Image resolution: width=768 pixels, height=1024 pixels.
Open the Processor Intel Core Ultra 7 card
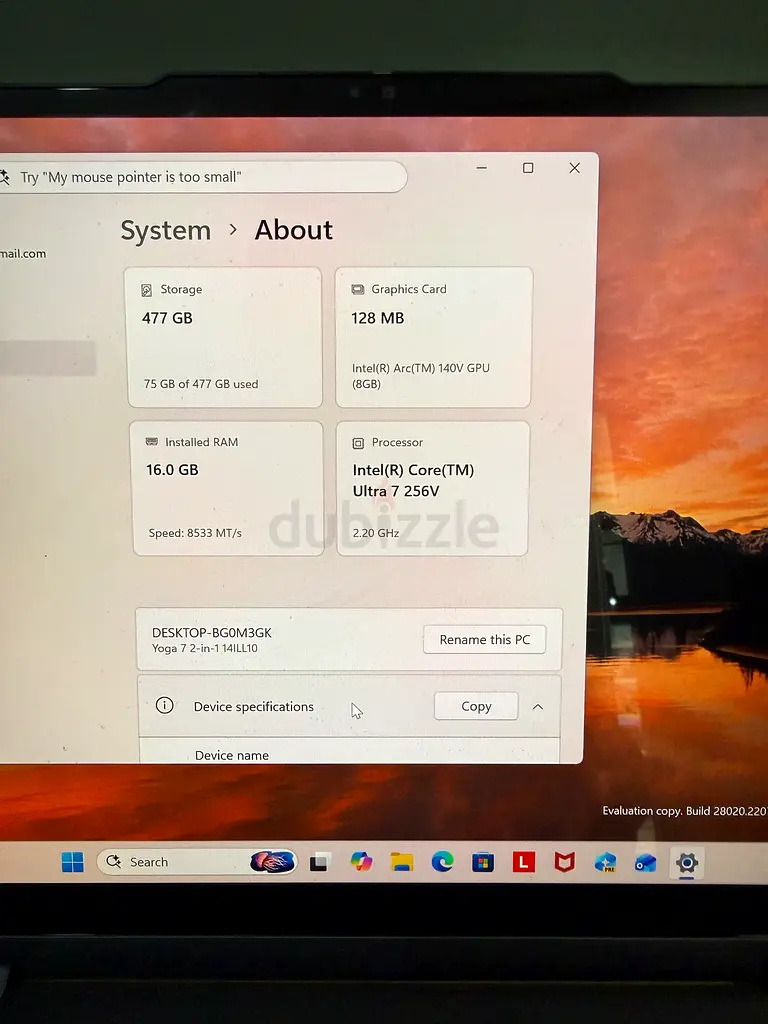(432, 488)
